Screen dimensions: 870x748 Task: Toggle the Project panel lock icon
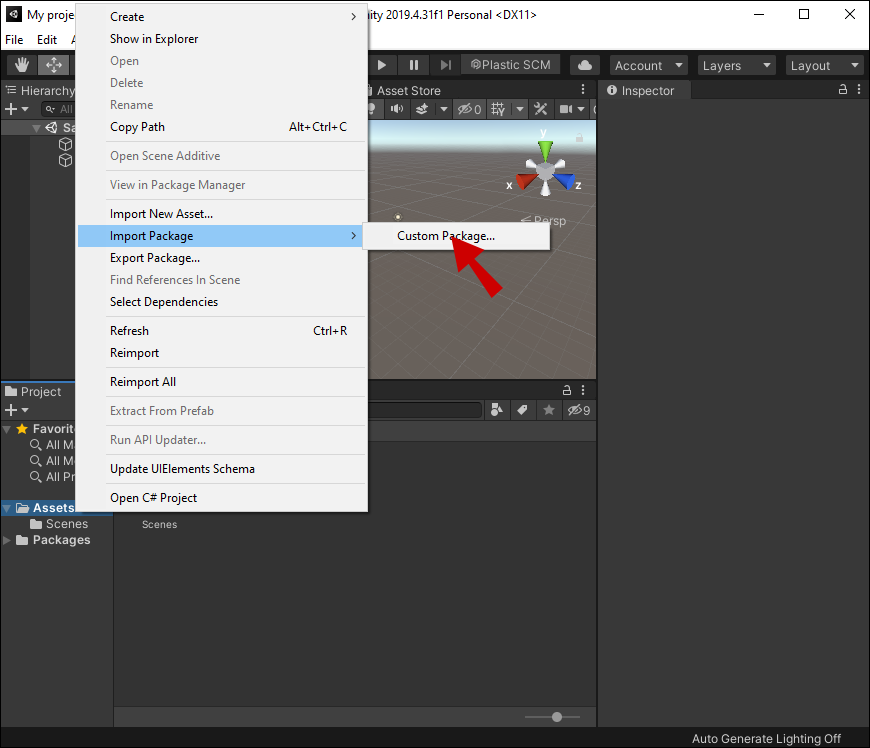pyautogui.click(x=566, y=390)
